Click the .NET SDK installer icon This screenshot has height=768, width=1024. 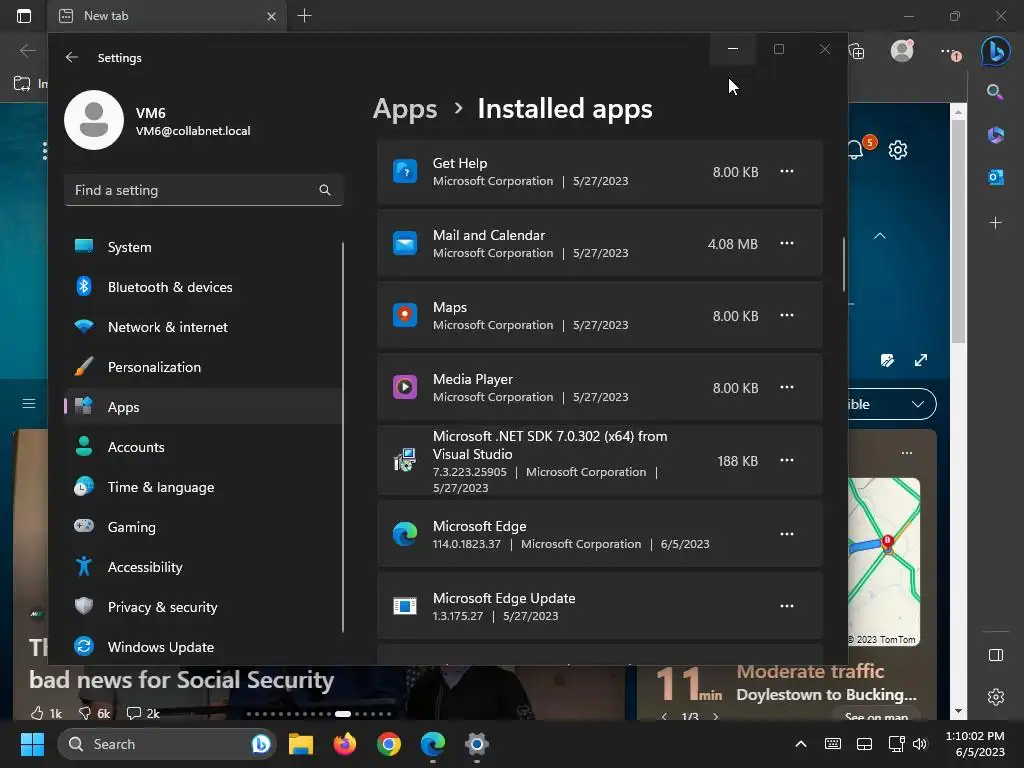point(405,460)
